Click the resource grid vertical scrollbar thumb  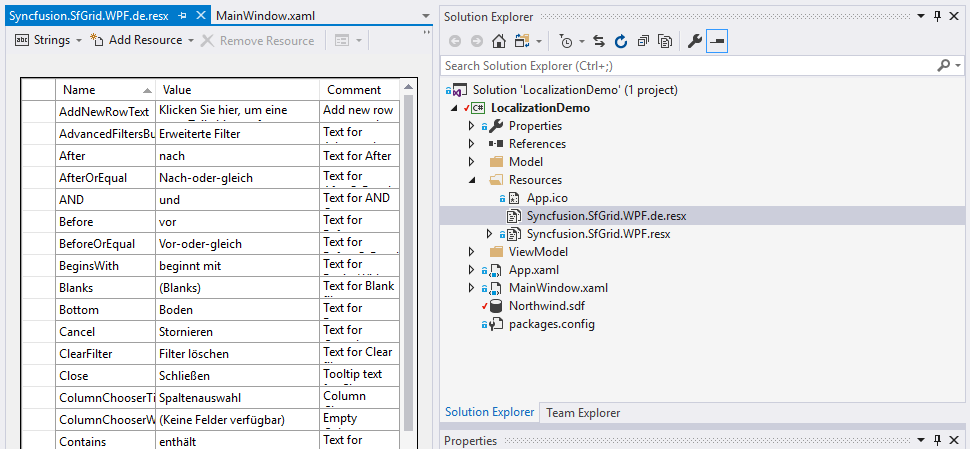pyautogui.click(x=408, y=263)
